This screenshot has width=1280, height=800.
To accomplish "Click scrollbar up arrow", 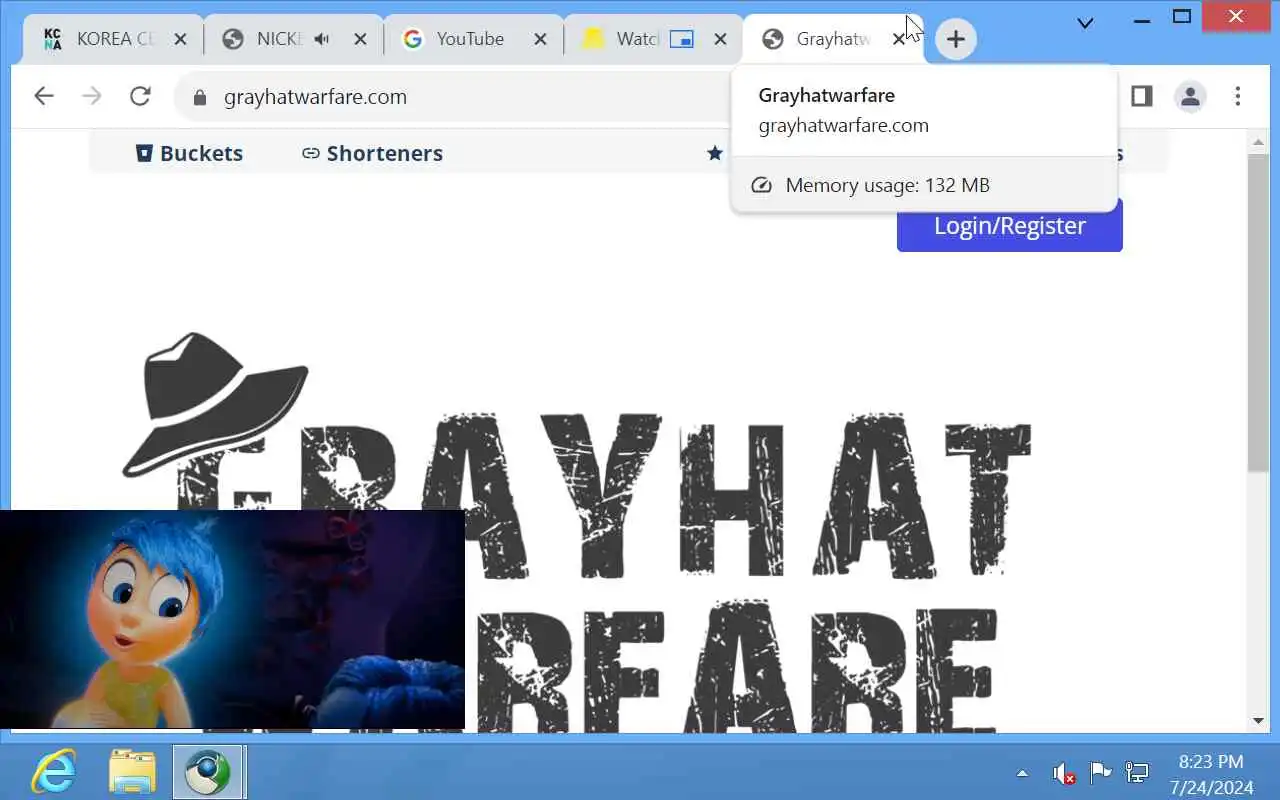I will click(1258, 142).
